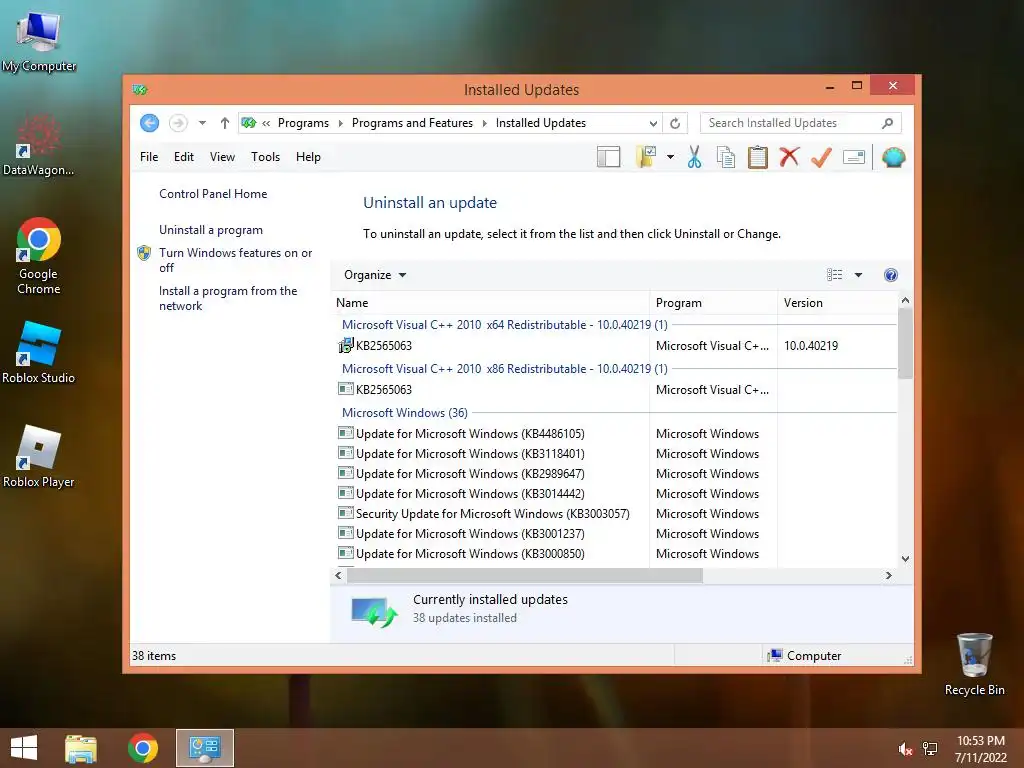Viewport: 1024px width, 768px height.
Task: Expand the address bar history dropdown
Action: [653, 123]
